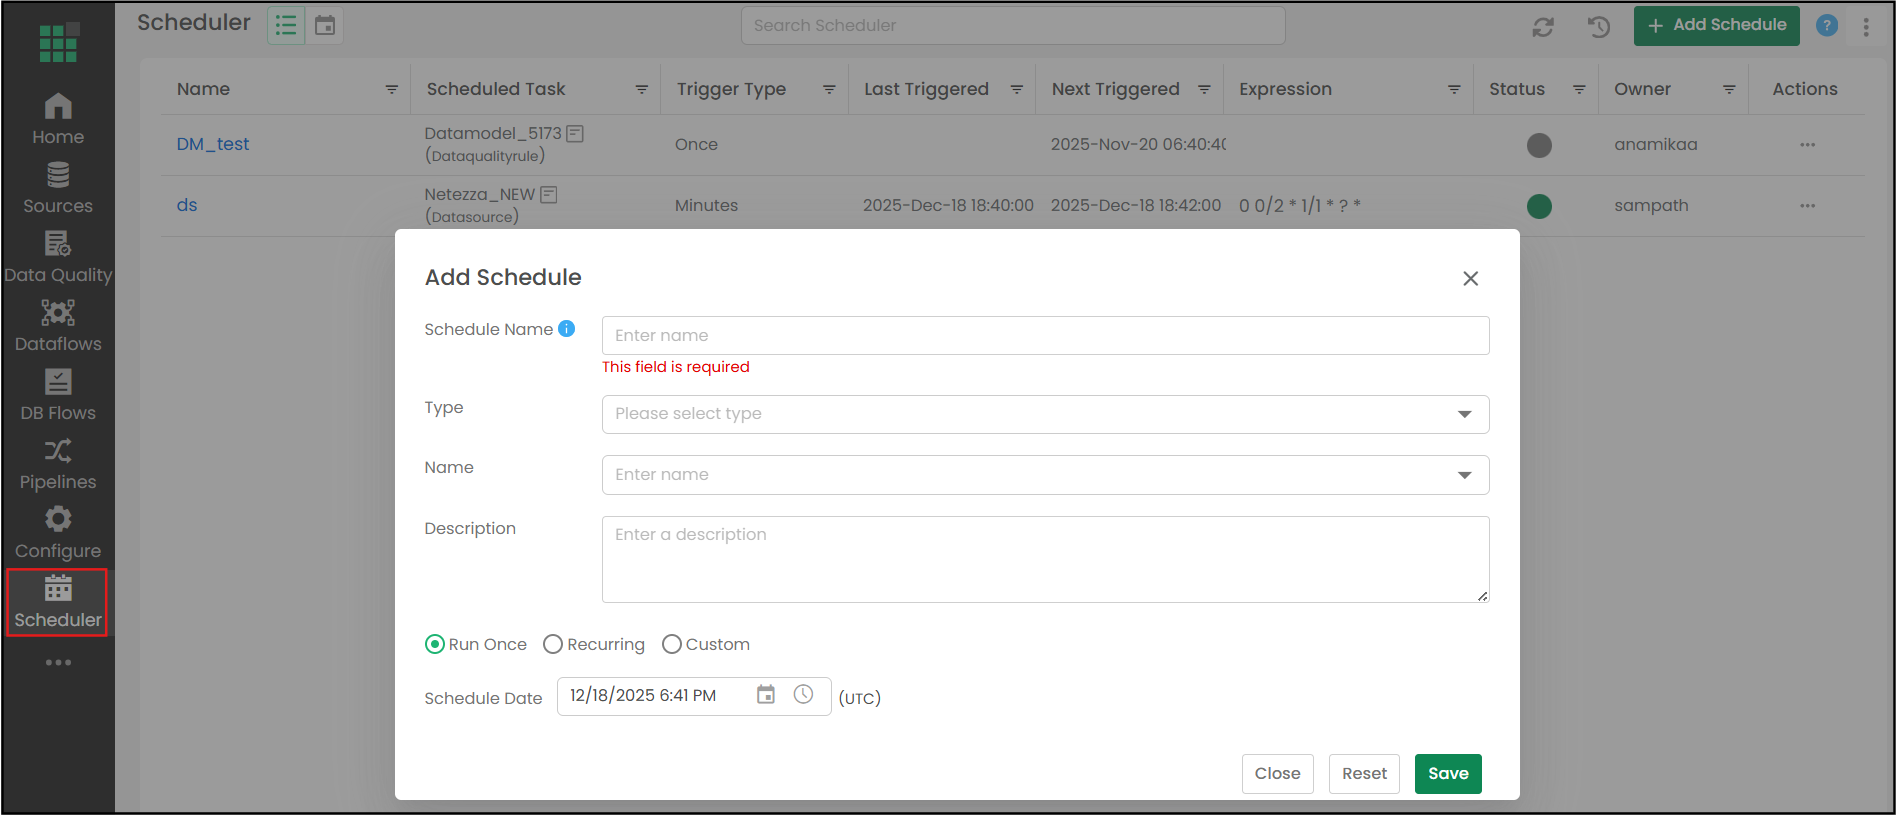1896x816 pixels.
Task: Open Dataflows from the sidebar
Action: click(x=58, y=327)
